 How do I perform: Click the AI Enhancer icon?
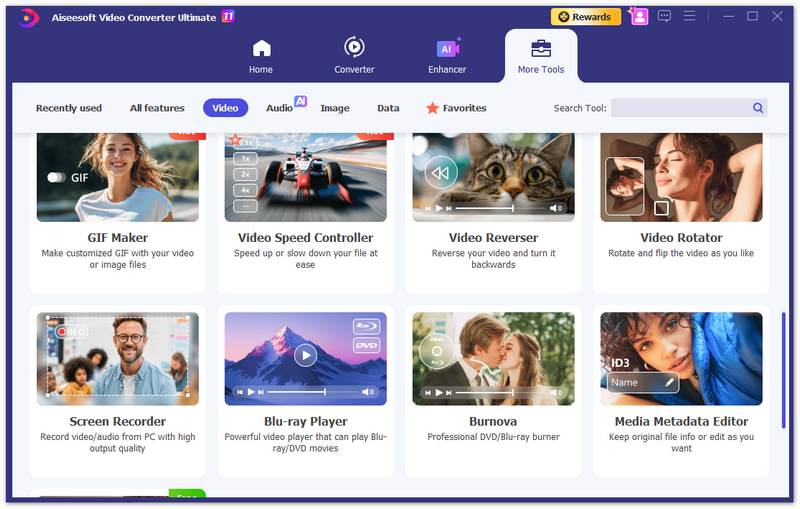click(448, 48)
